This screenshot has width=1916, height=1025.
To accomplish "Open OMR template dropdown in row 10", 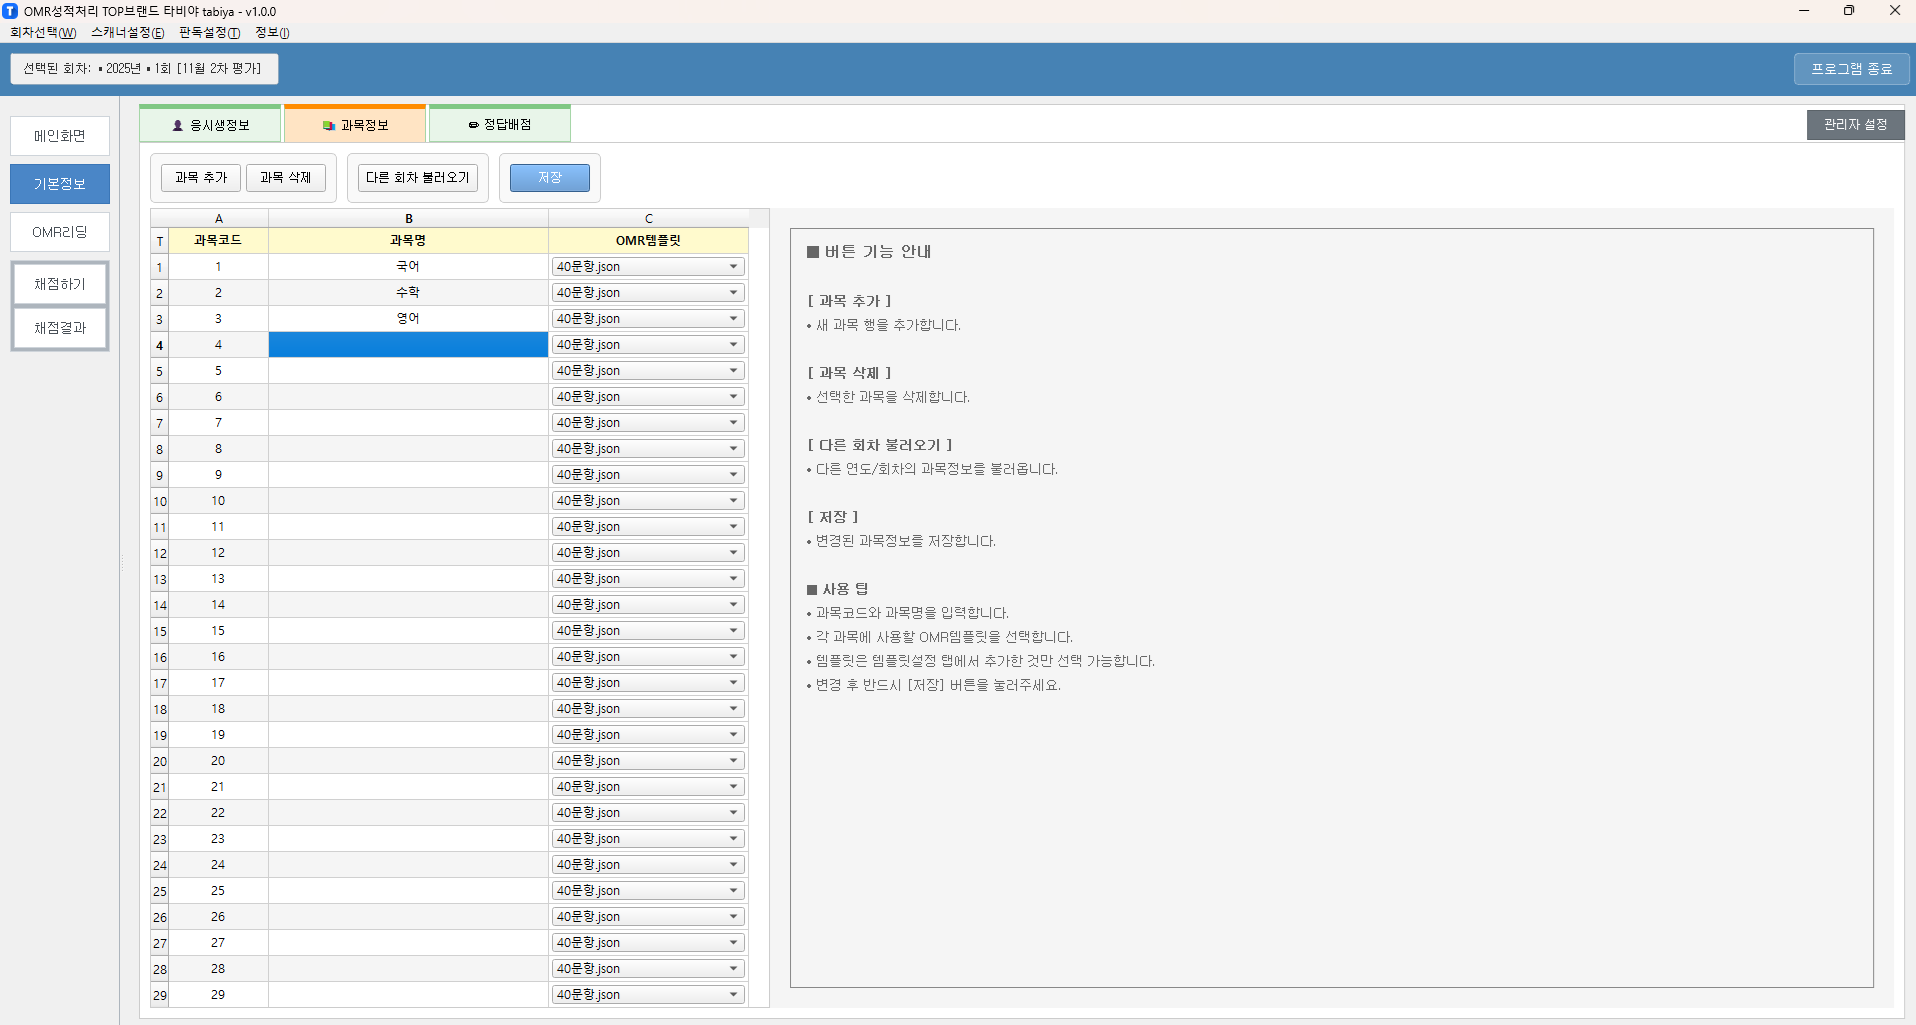I will [733, 501].
